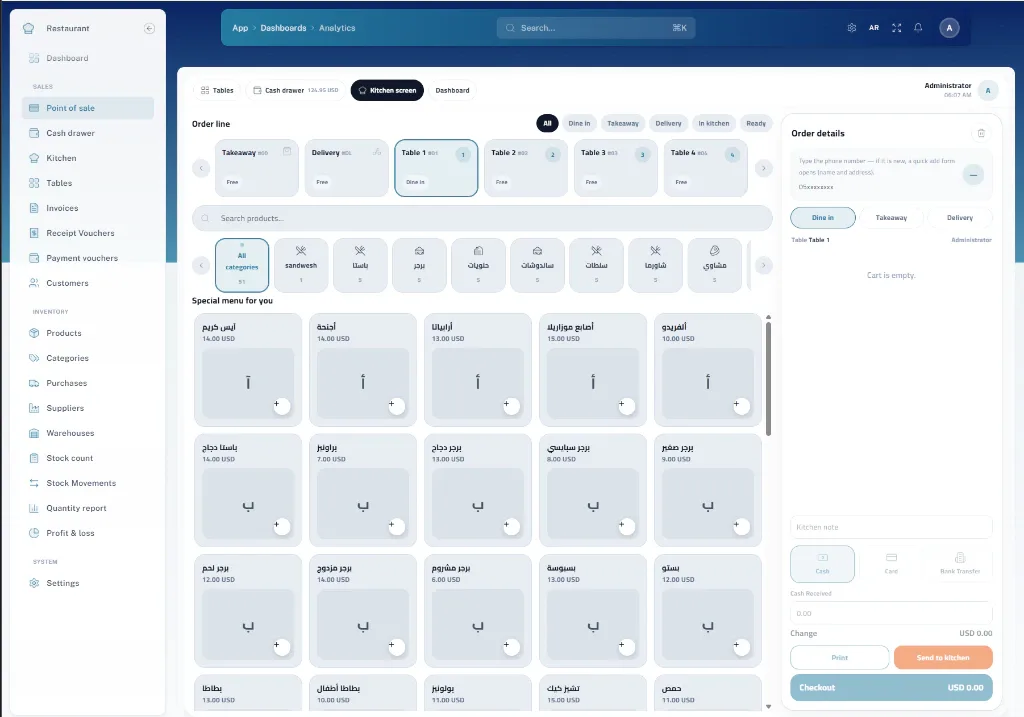Image resolution: width=1024 pixels, height=717 pixels.
Task: Add براونيز to cart with plus
Action: (396, 526)
